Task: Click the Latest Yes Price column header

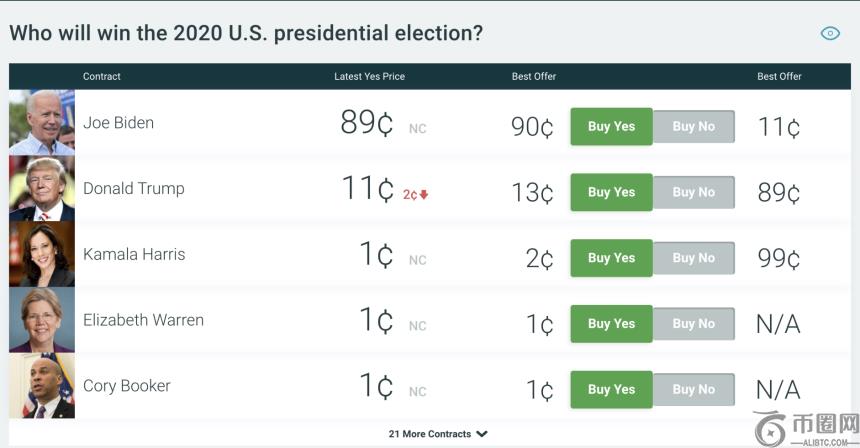Action: click(x=369, y=77)
